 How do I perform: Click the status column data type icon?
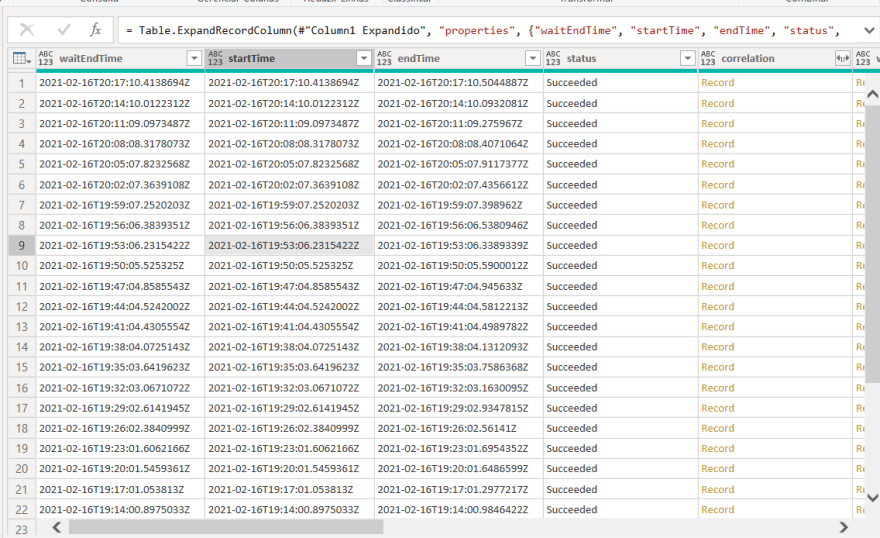[554, 59]
